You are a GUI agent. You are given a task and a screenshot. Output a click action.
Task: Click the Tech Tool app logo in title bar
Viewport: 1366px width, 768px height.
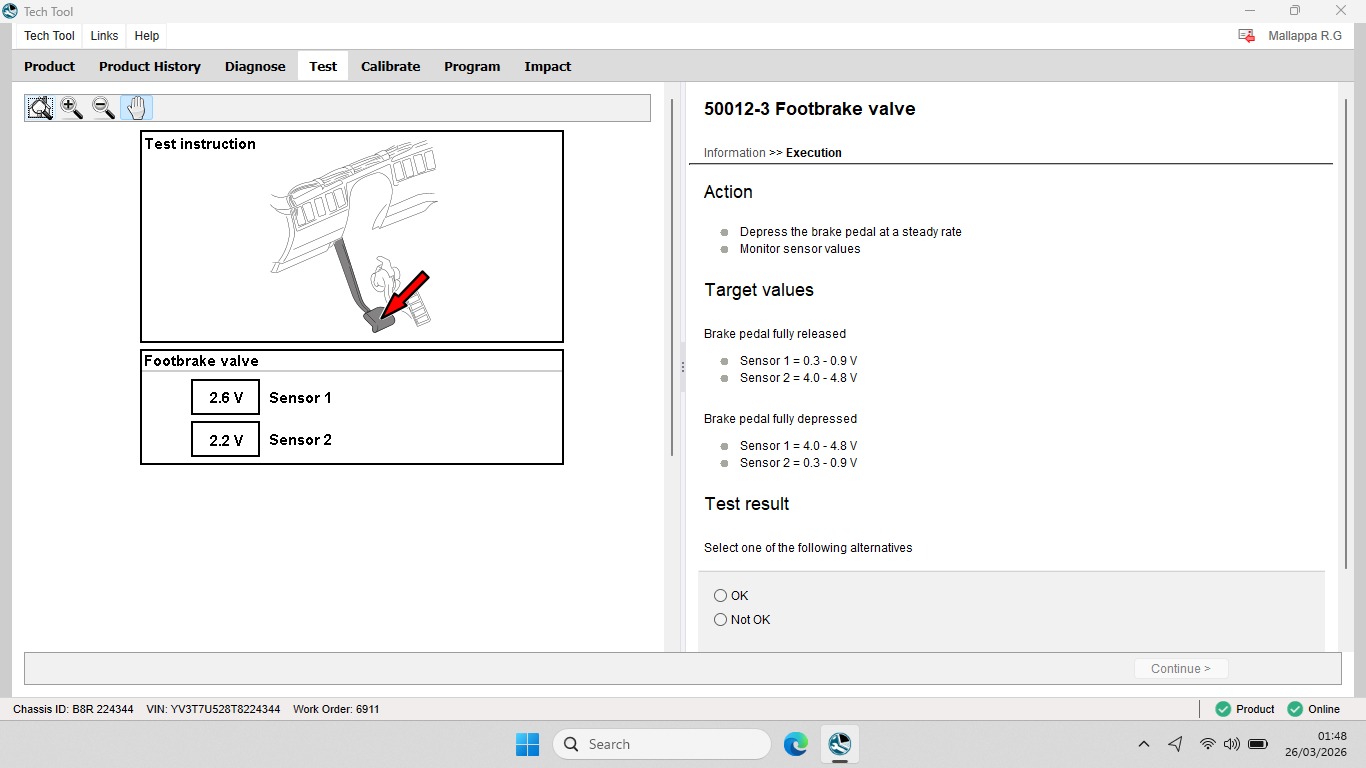(x=10, y=11)
